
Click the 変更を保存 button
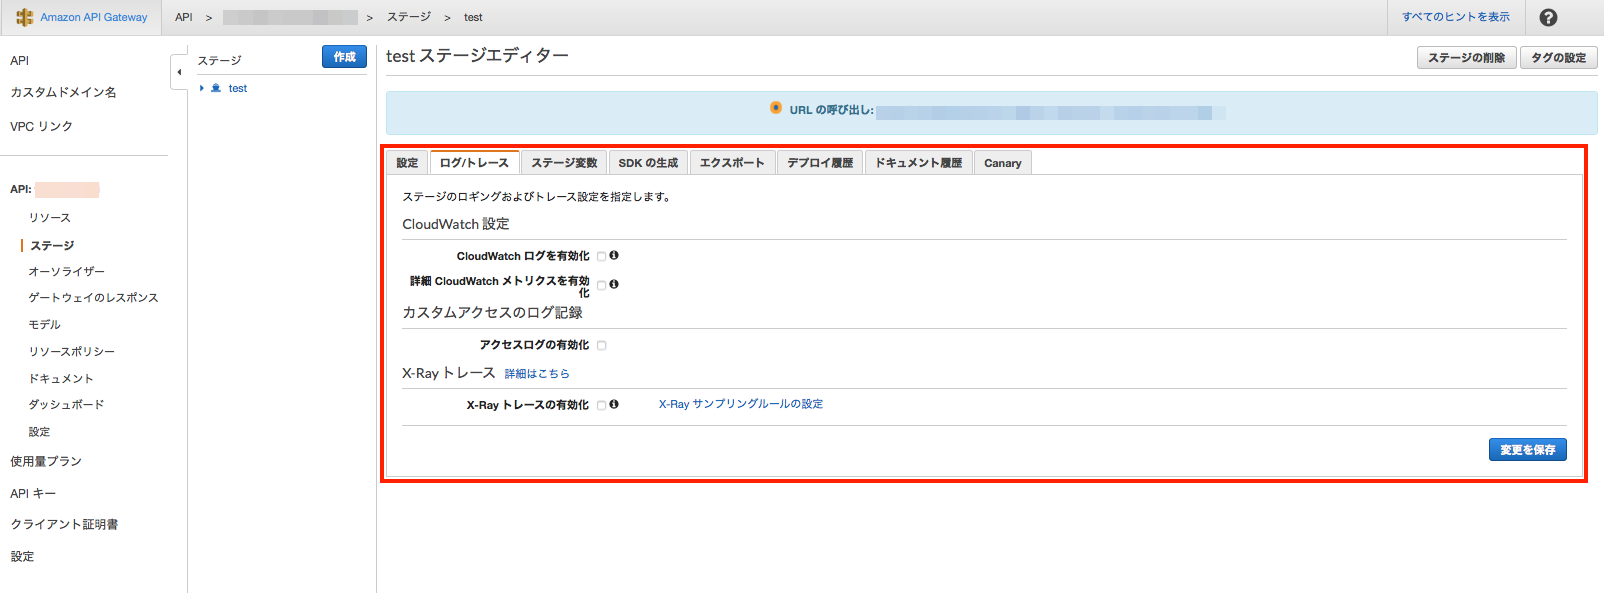[1528, 450]
